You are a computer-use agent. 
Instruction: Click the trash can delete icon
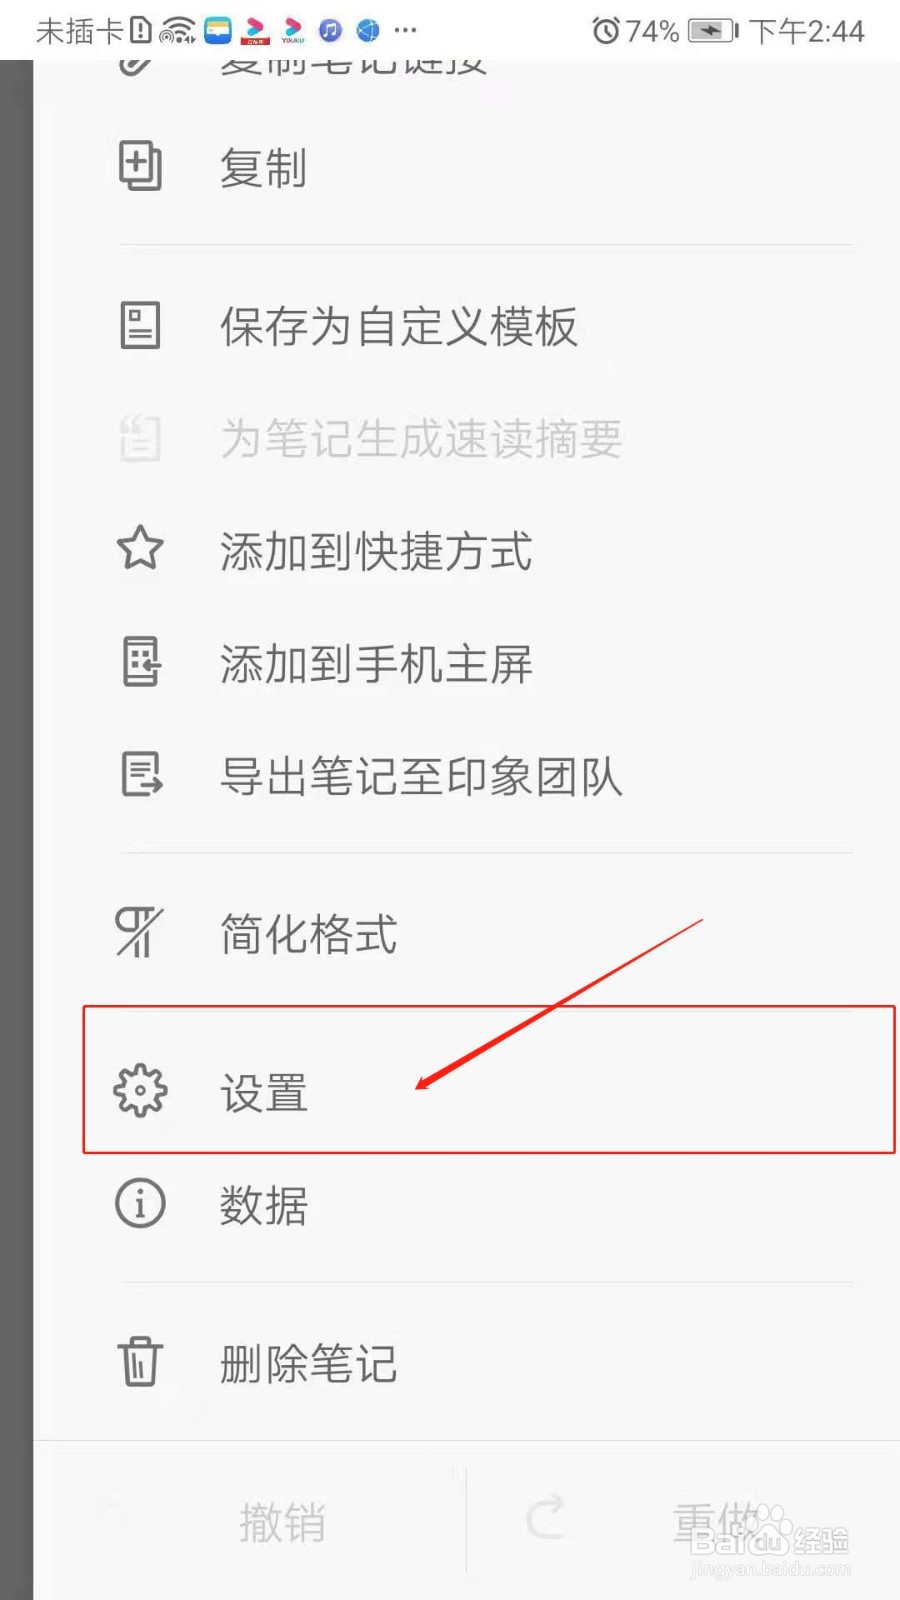[x=140, y=1361]
